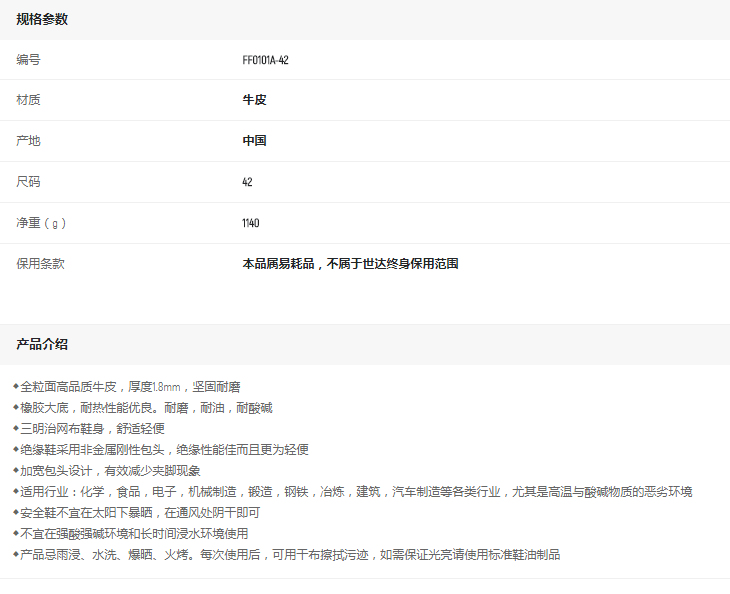Click the 材质 label
This screenshot has height=594, width=730.
pyautogui.click(x=29, y=100)
